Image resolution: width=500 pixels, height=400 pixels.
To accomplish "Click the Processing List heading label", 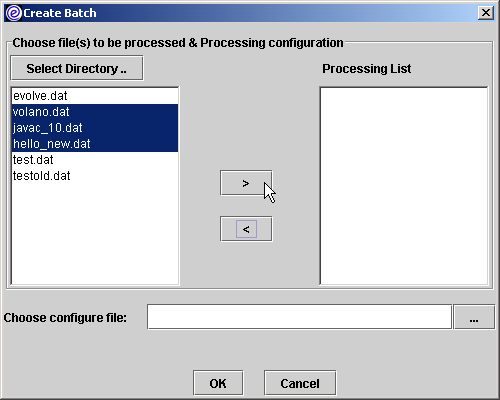I will [x=367, y=69].
